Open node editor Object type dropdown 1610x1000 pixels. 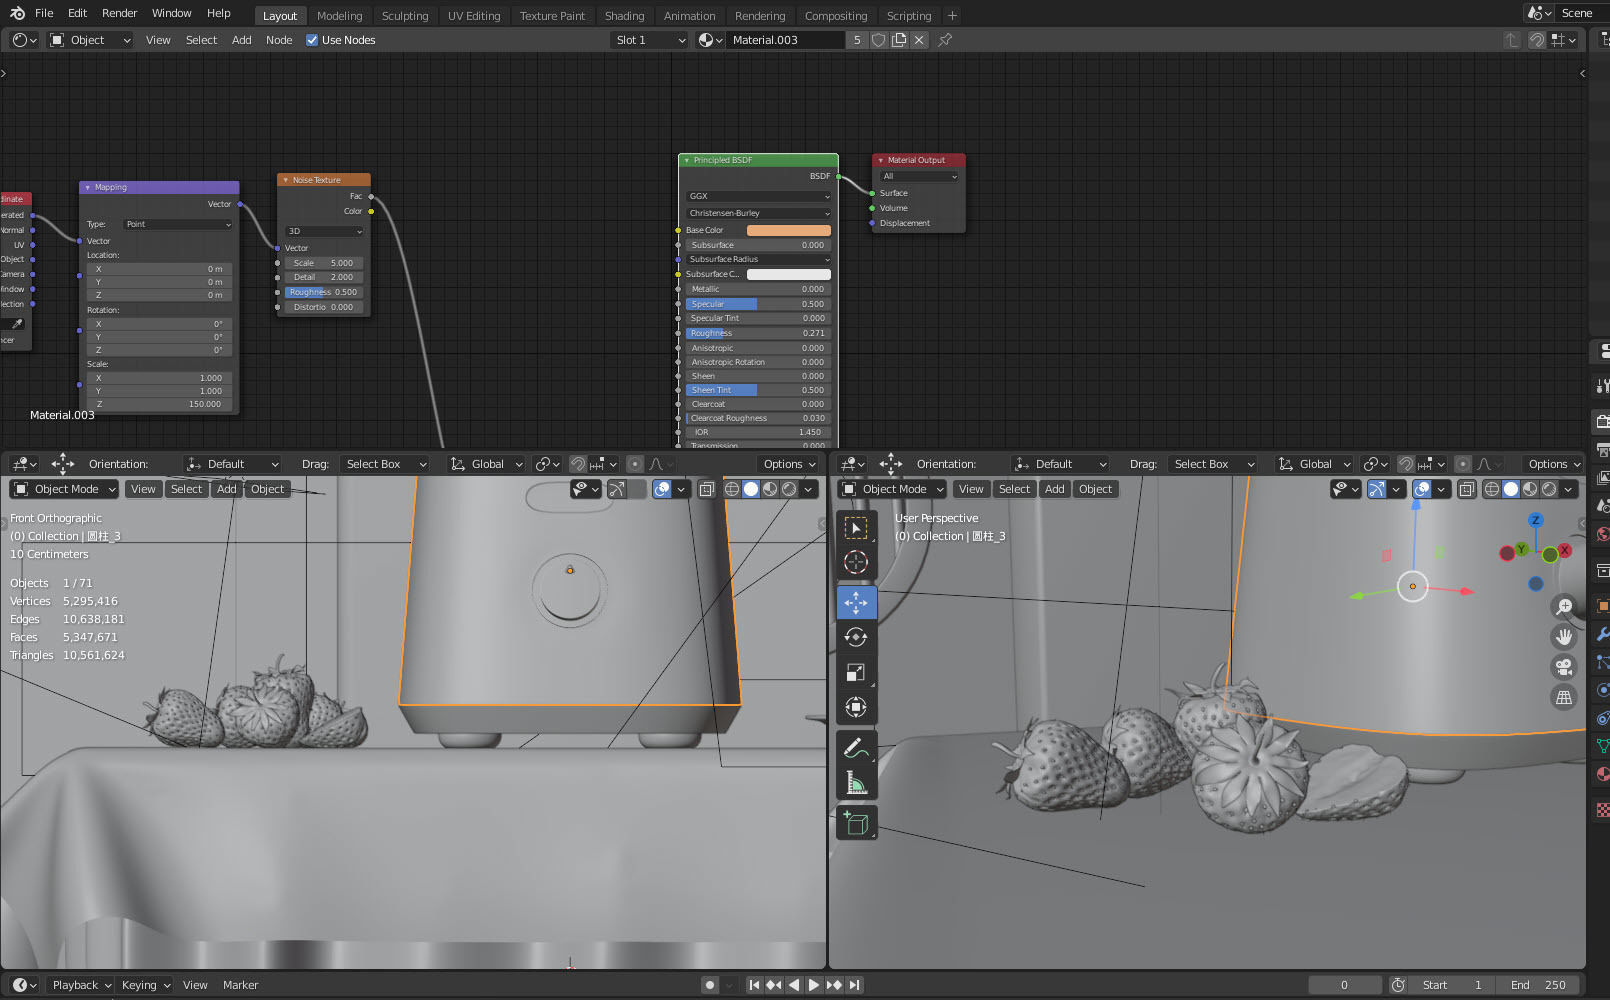click(90, 40)
